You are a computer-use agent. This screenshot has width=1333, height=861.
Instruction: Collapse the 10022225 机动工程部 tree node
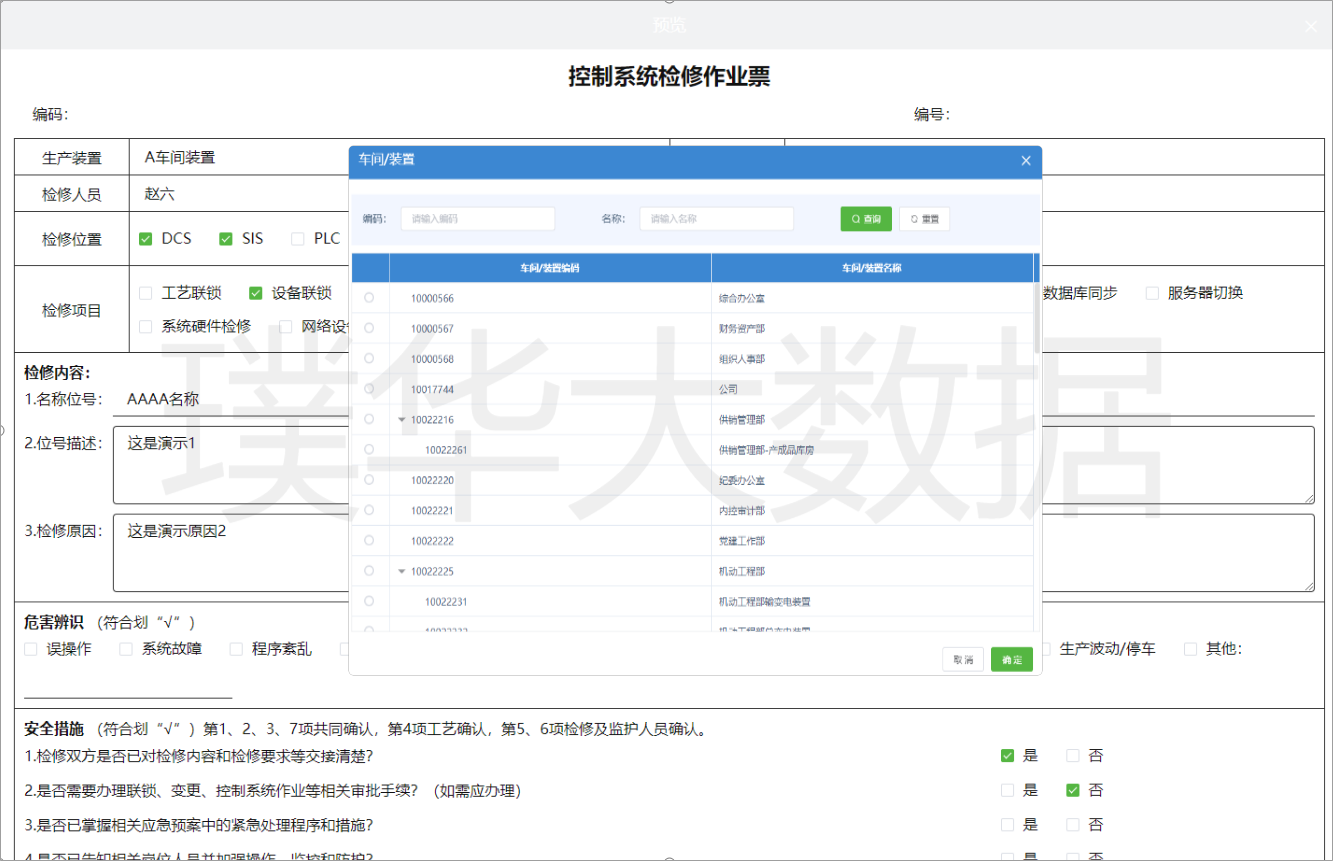pos(402,572)
